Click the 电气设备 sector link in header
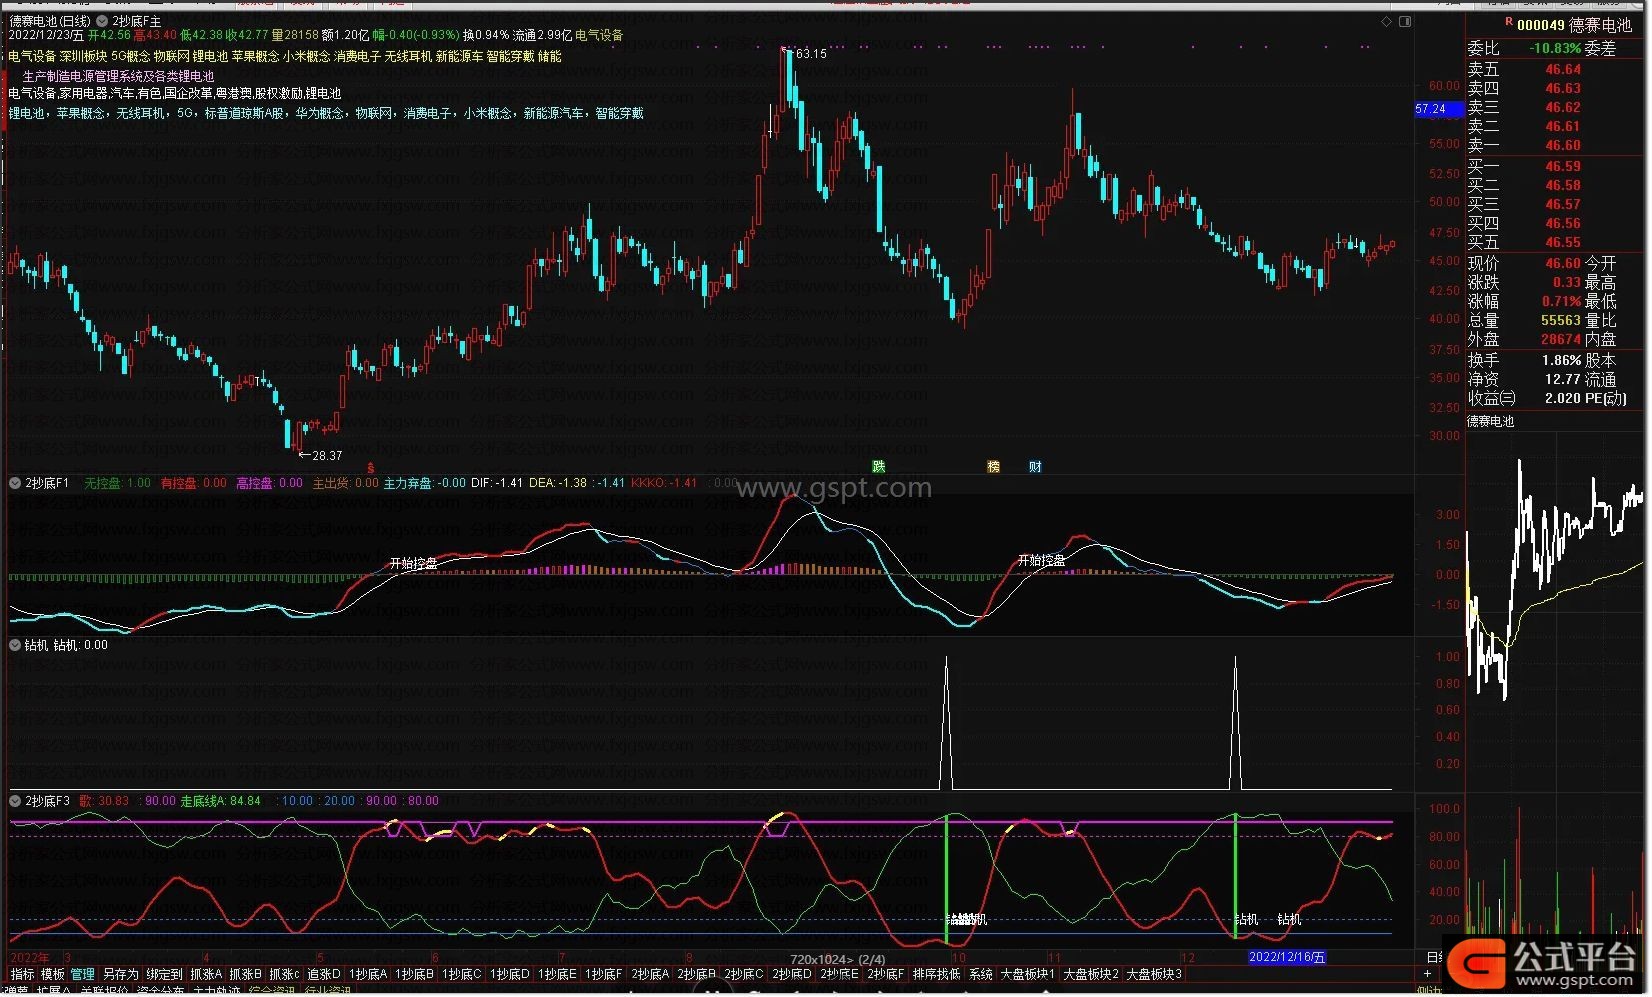The width and height of the screenshot is (1652, 997). [x=599, y=35]
